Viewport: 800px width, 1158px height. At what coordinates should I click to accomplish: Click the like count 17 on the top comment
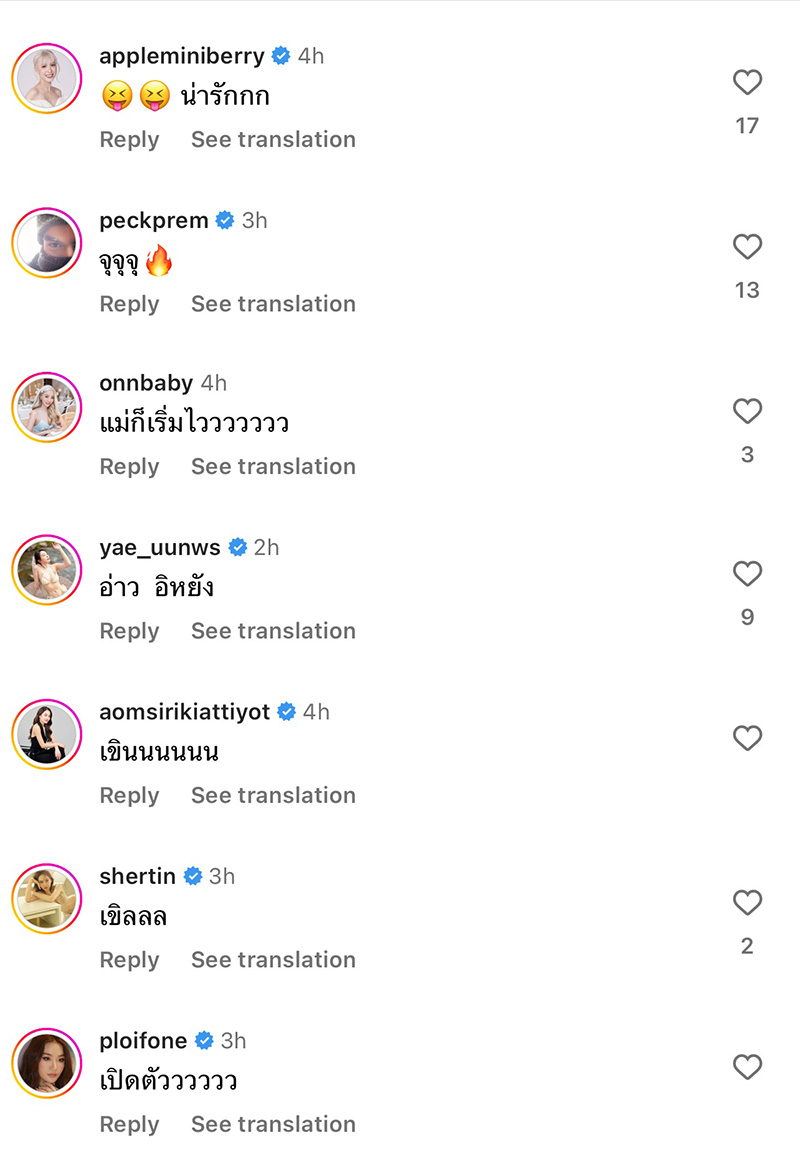point(747,126)
